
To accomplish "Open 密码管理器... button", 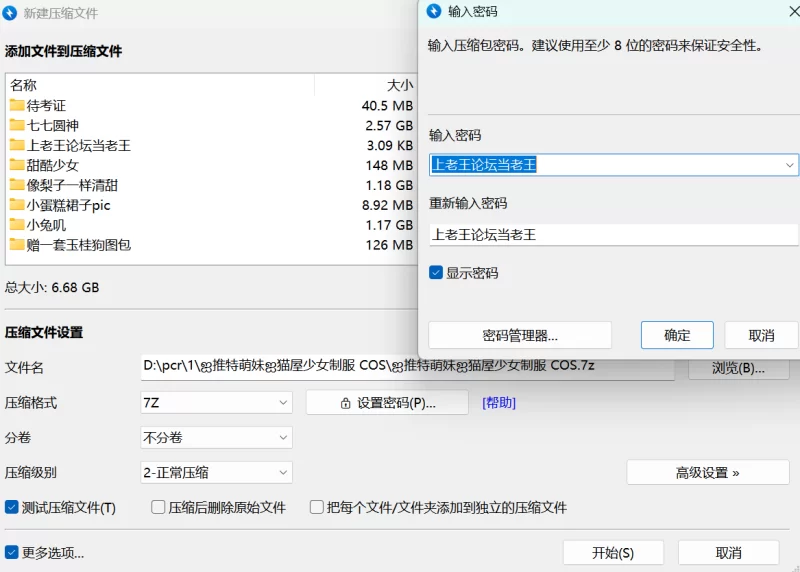I will pos(519,335).
